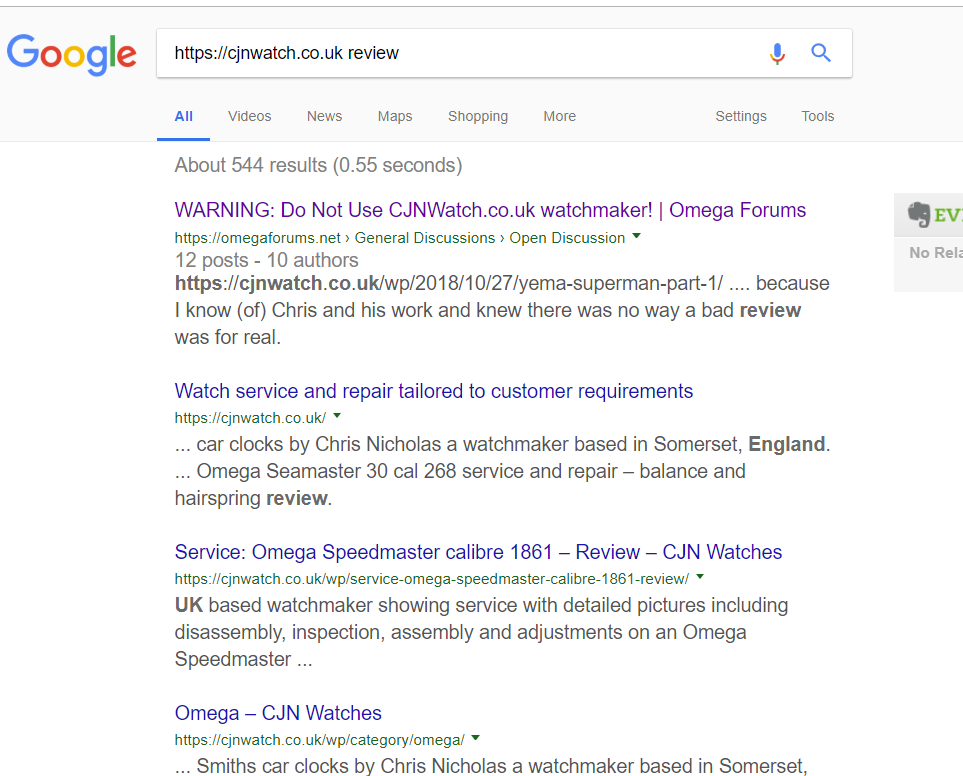Click the Evernote elephant icon

coord(918,215)
